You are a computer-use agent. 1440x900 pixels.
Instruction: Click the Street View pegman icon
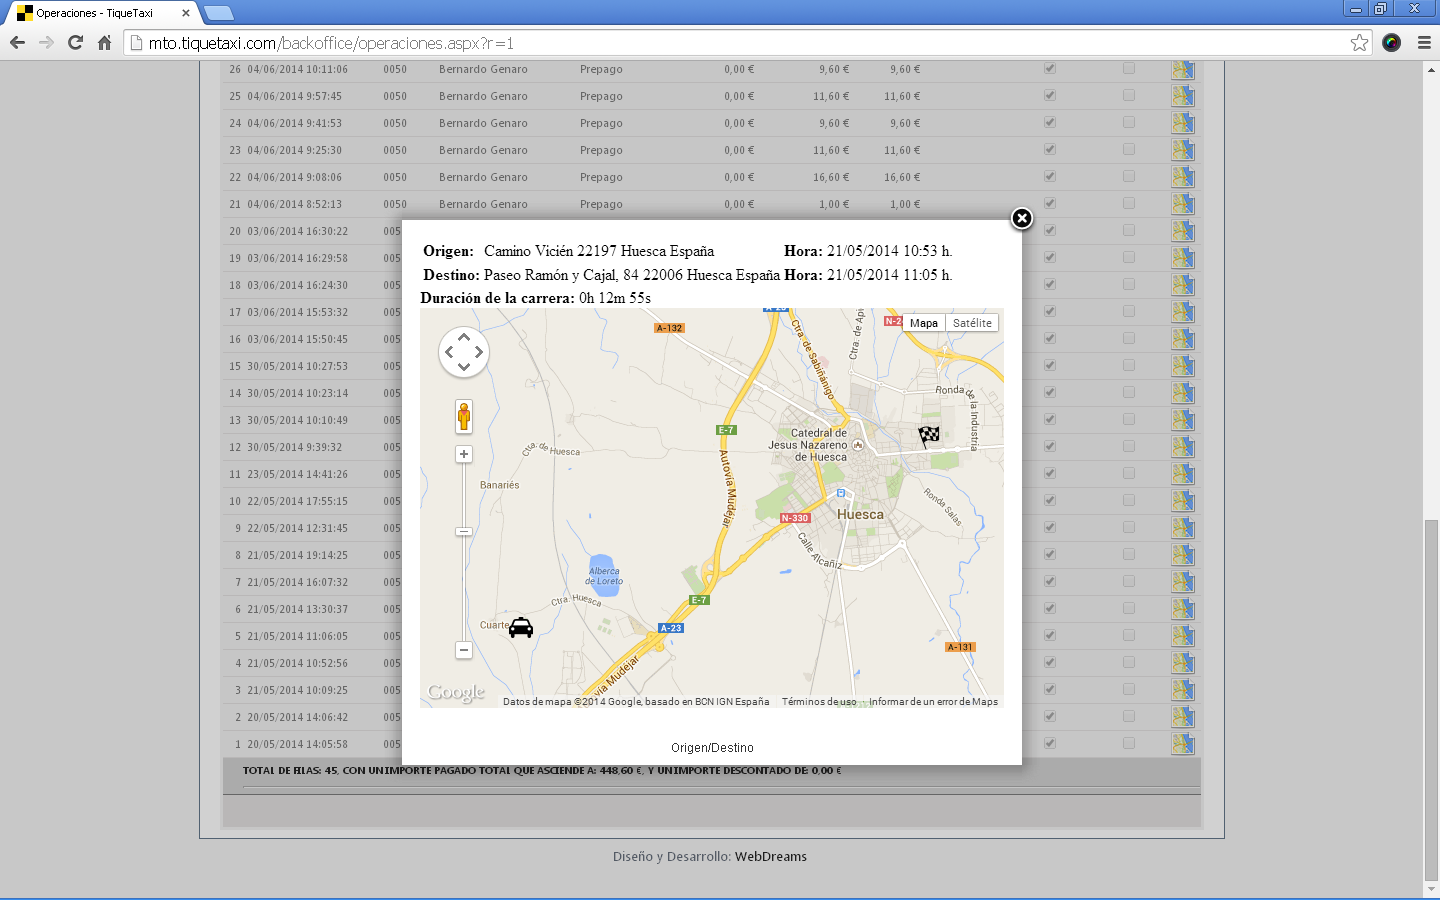coord(464,416)
